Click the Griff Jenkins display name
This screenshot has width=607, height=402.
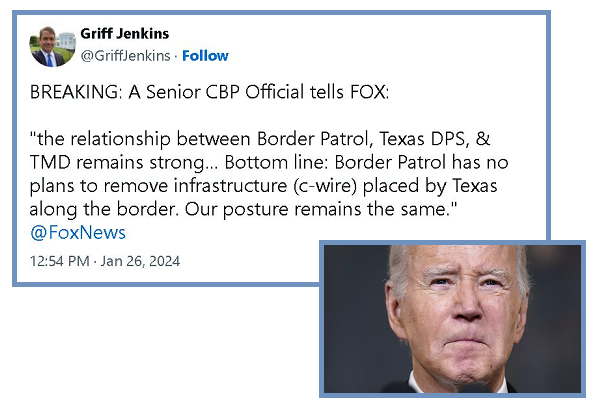[125, 34]
